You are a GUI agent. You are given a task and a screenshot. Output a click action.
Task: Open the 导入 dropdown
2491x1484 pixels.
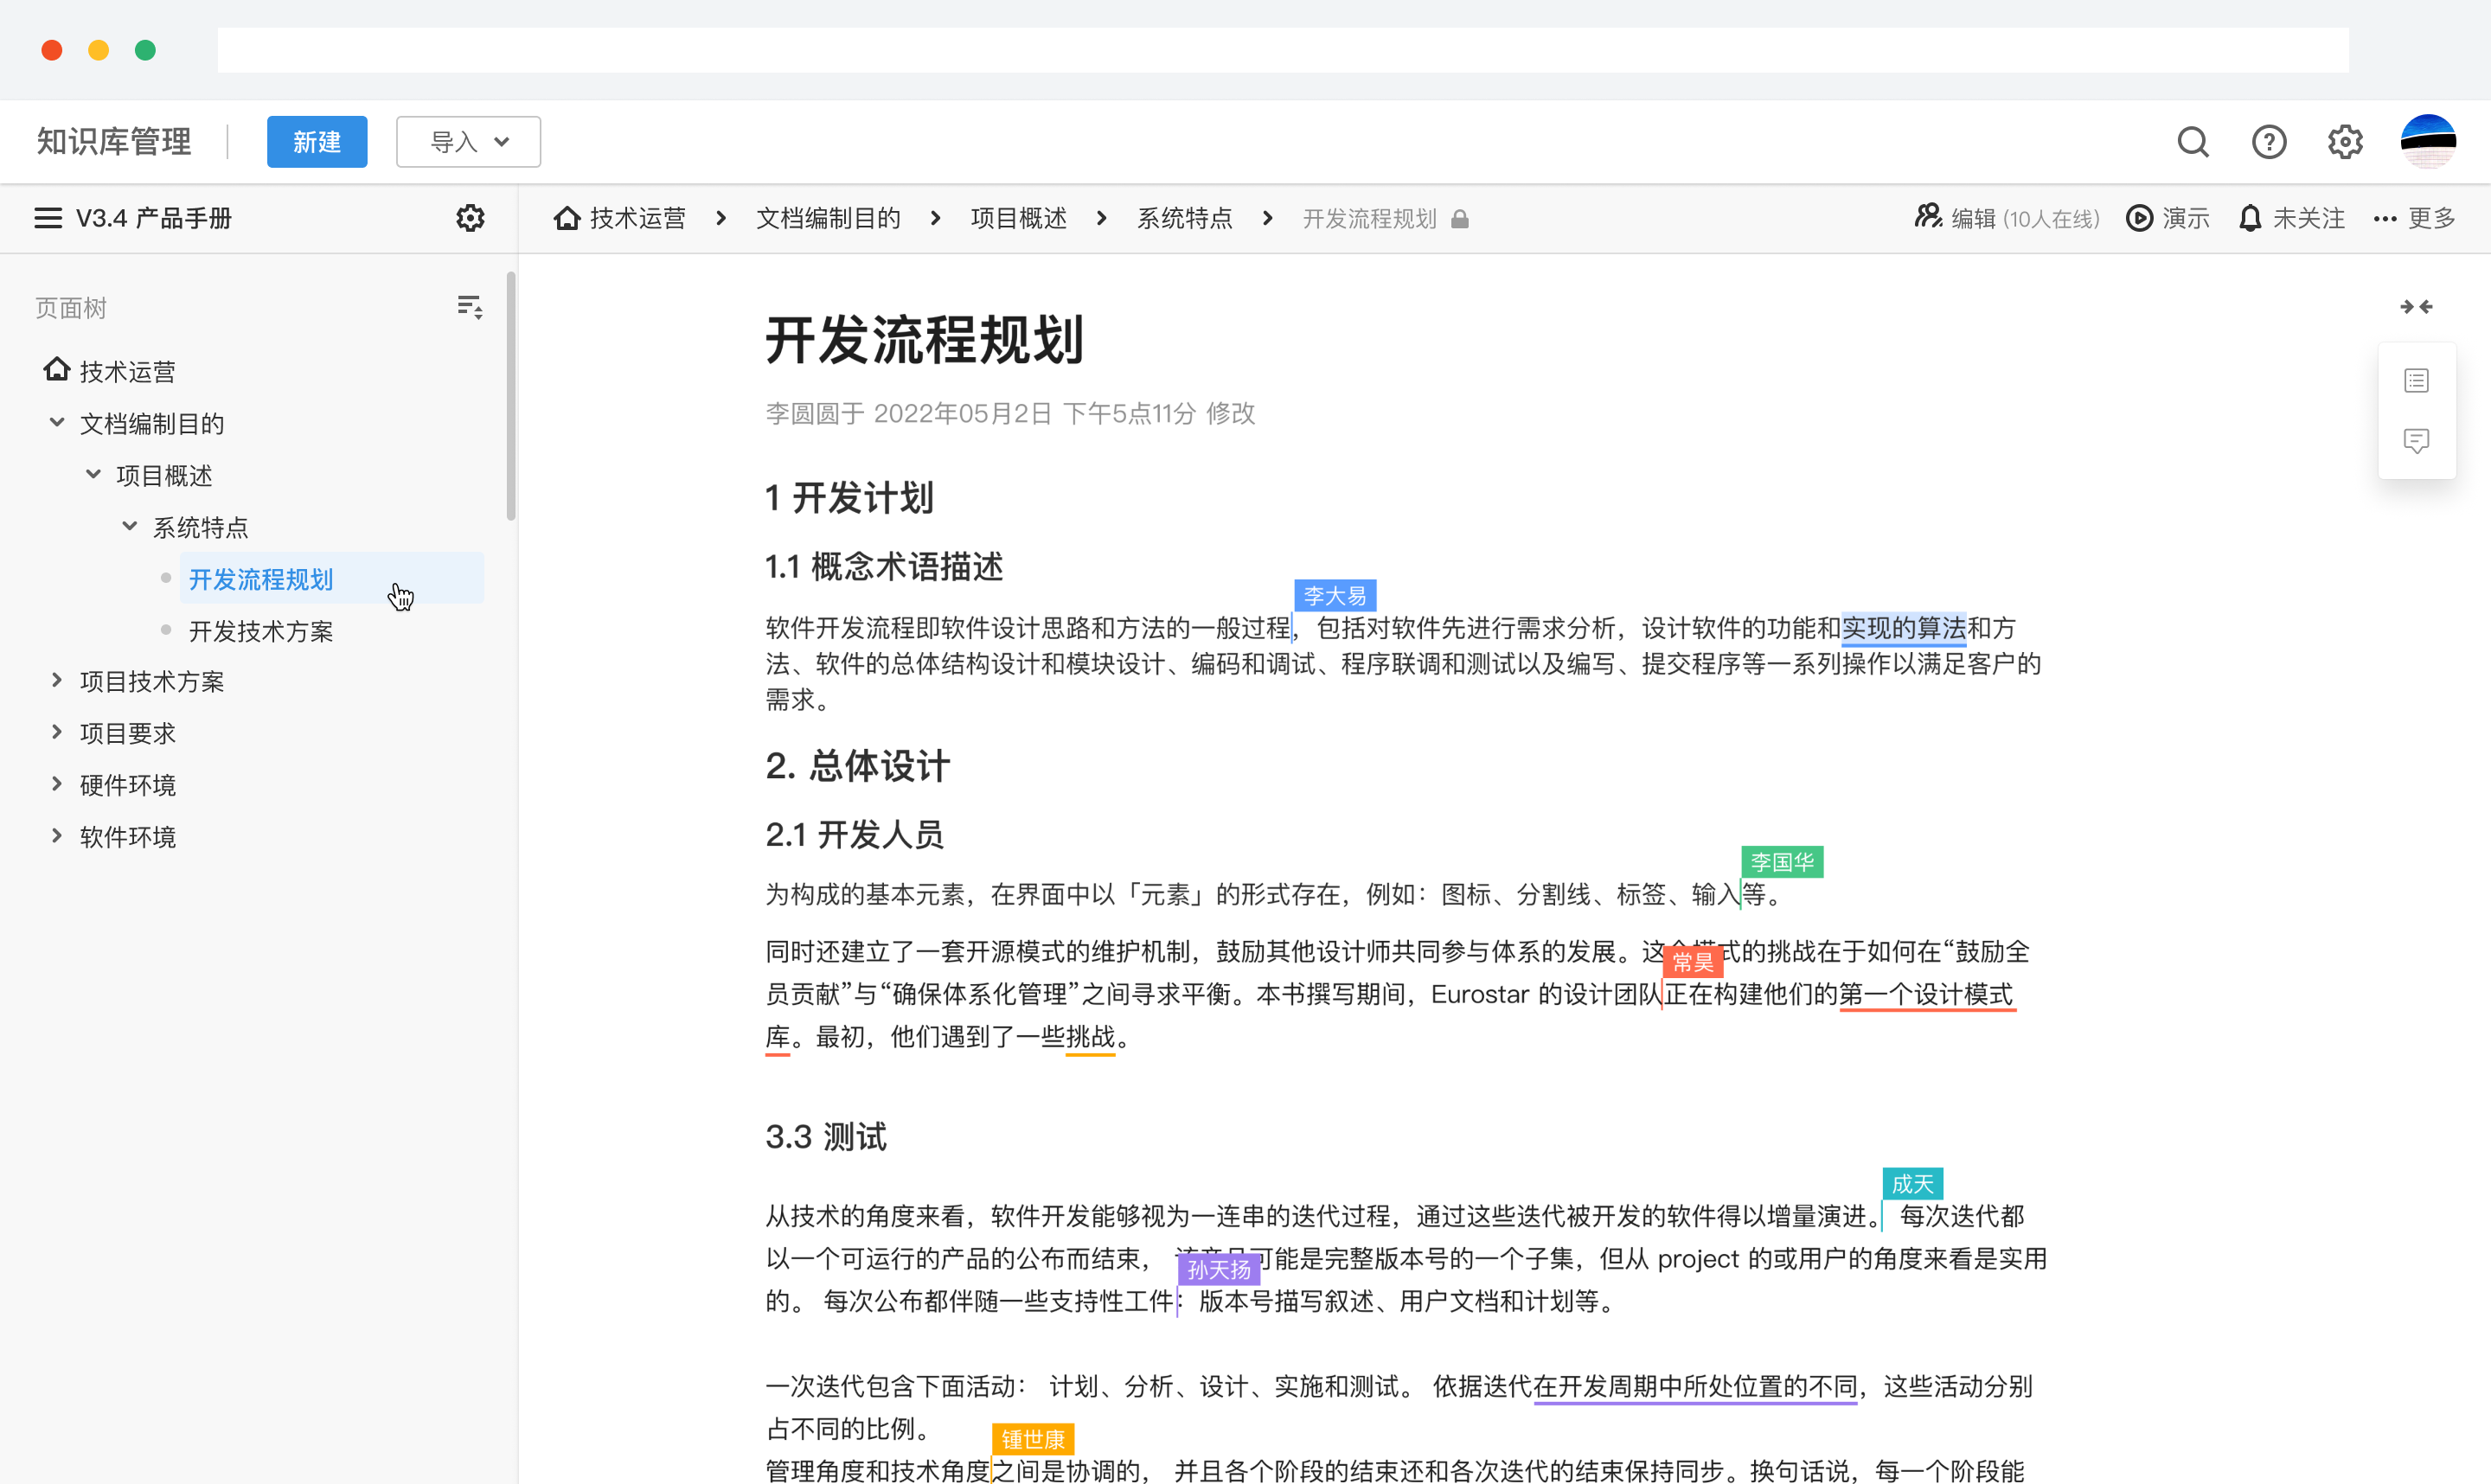(468, 141)
